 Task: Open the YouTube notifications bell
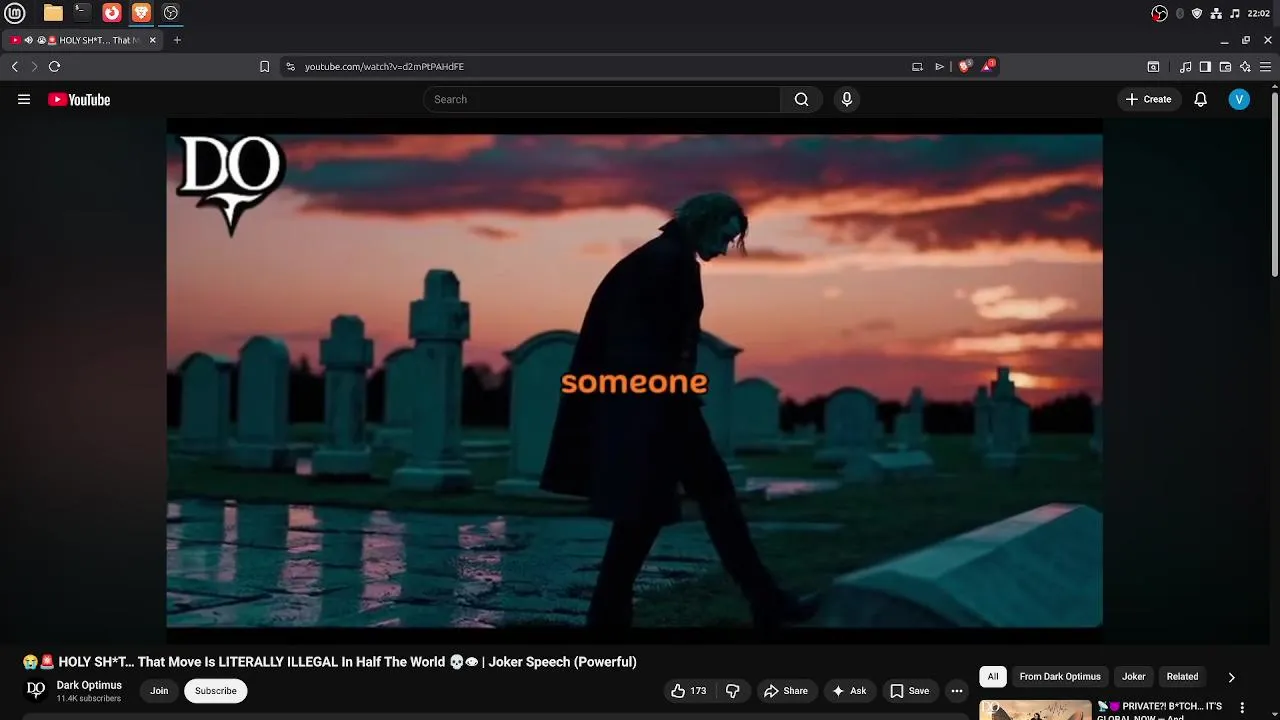click(x=1201, y=99)
